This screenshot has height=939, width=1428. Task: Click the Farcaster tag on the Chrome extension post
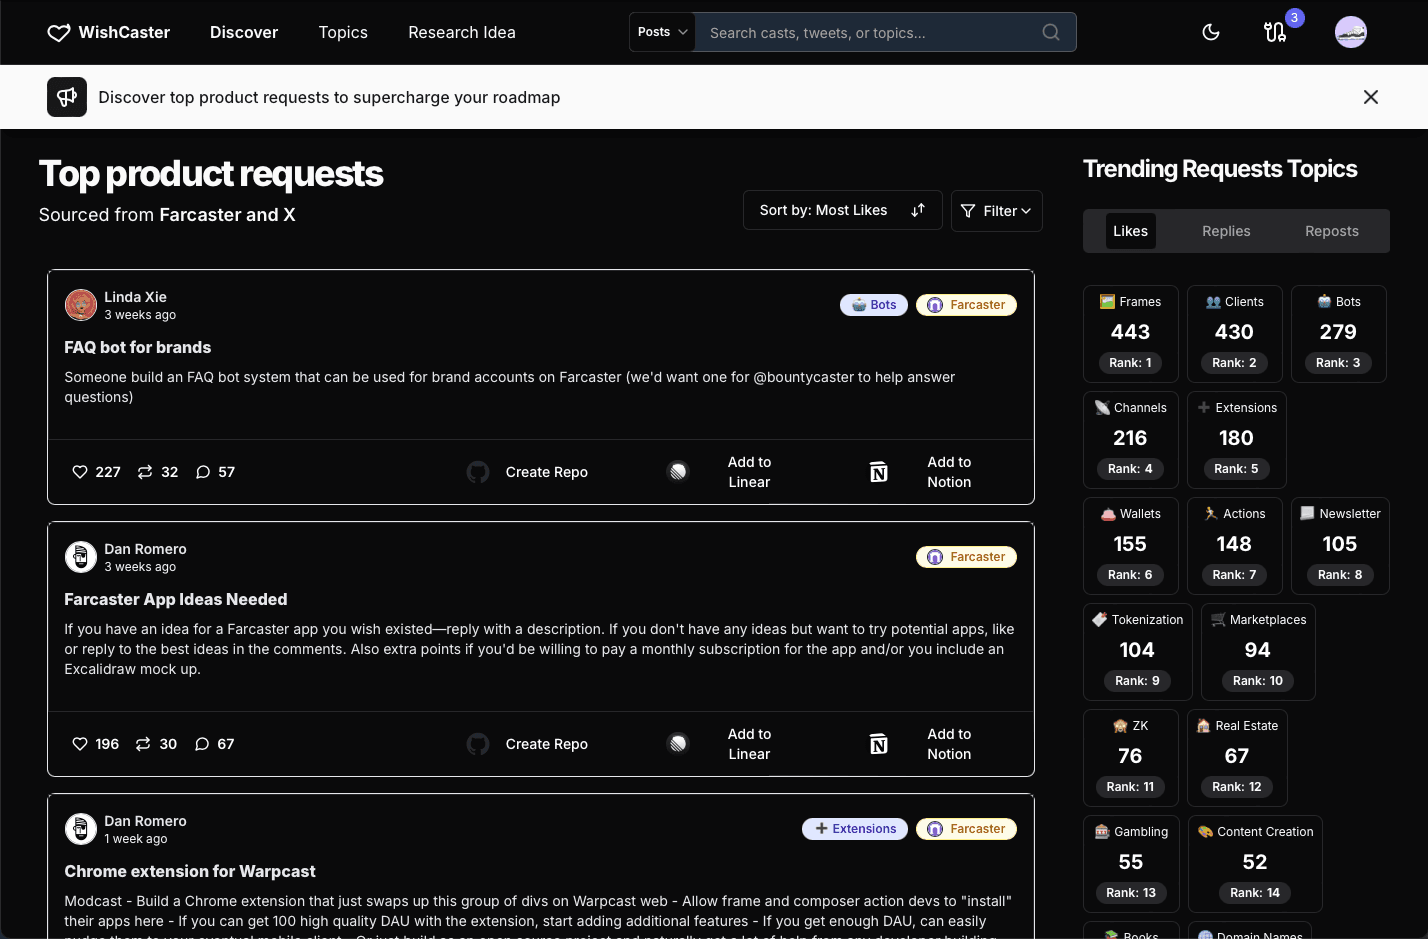pyautogui.click(x=966, y=829)
